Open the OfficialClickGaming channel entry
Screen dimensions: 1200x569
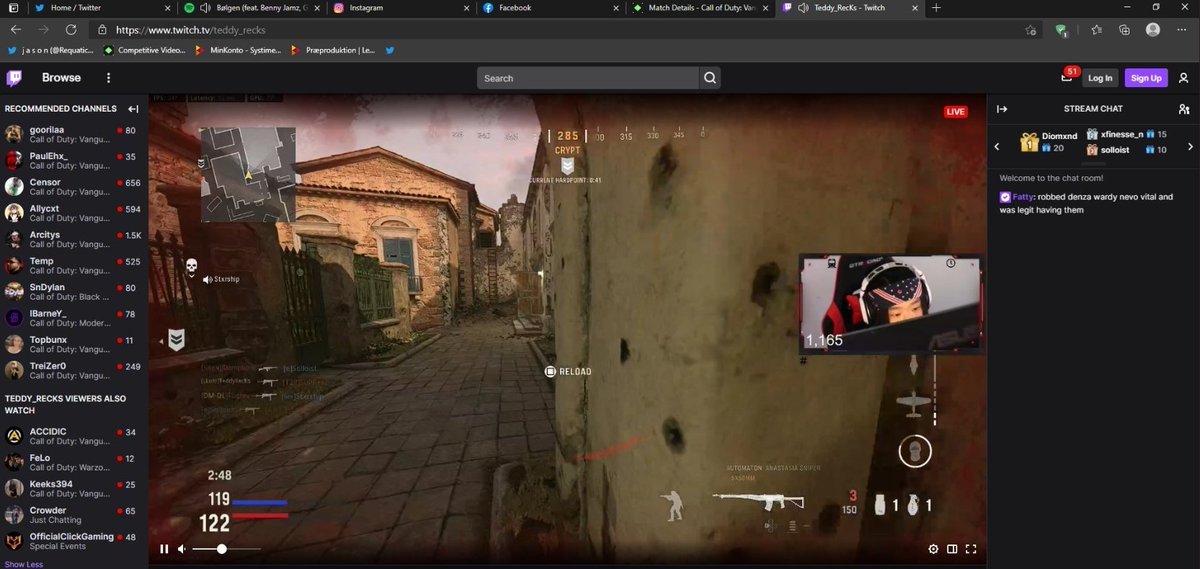72,542
